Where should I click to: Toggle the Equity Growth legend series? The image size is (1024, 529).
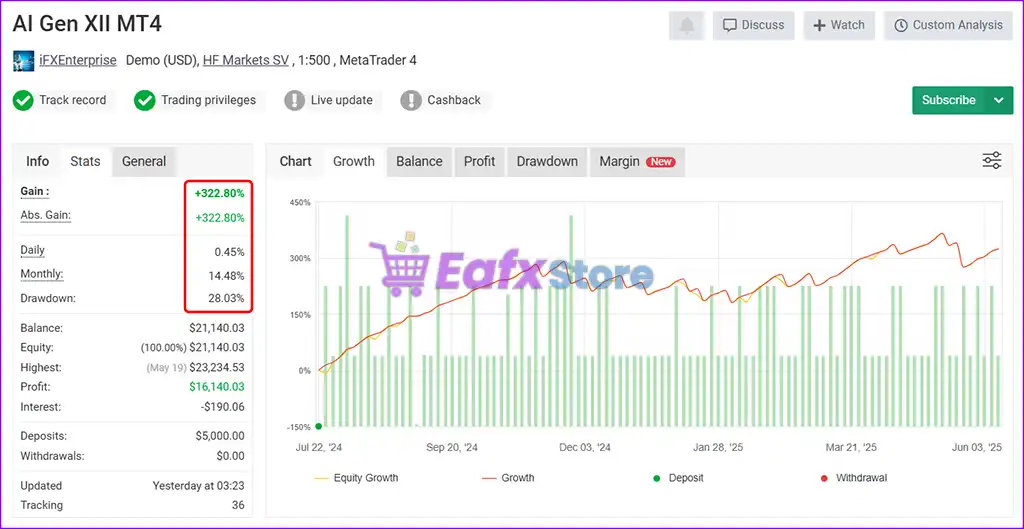(x=356, y=478)
